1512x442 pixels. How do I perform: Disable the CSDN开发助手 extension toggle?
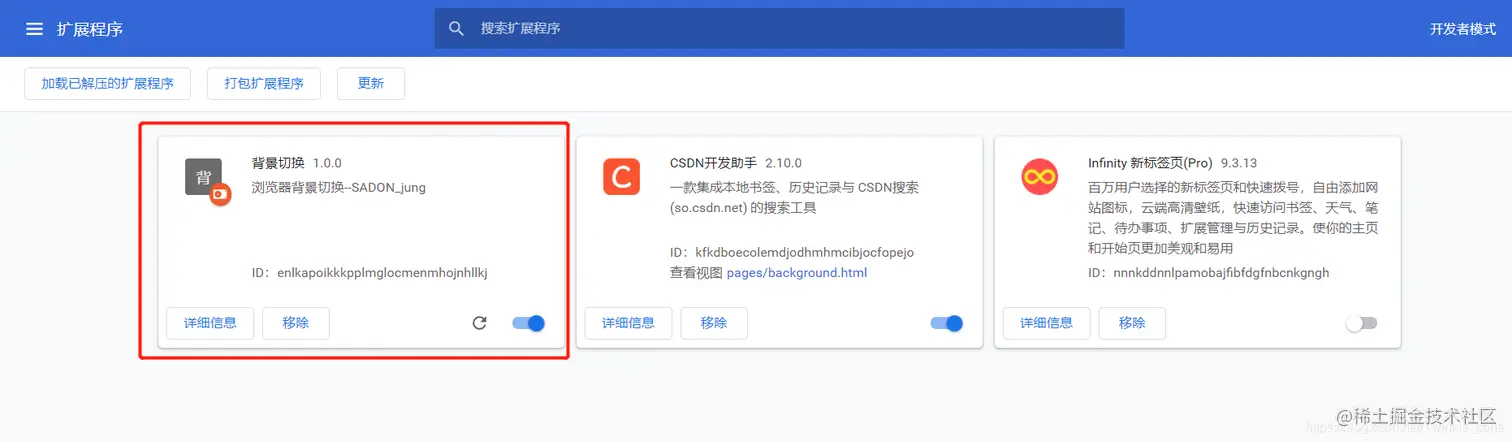946,323
